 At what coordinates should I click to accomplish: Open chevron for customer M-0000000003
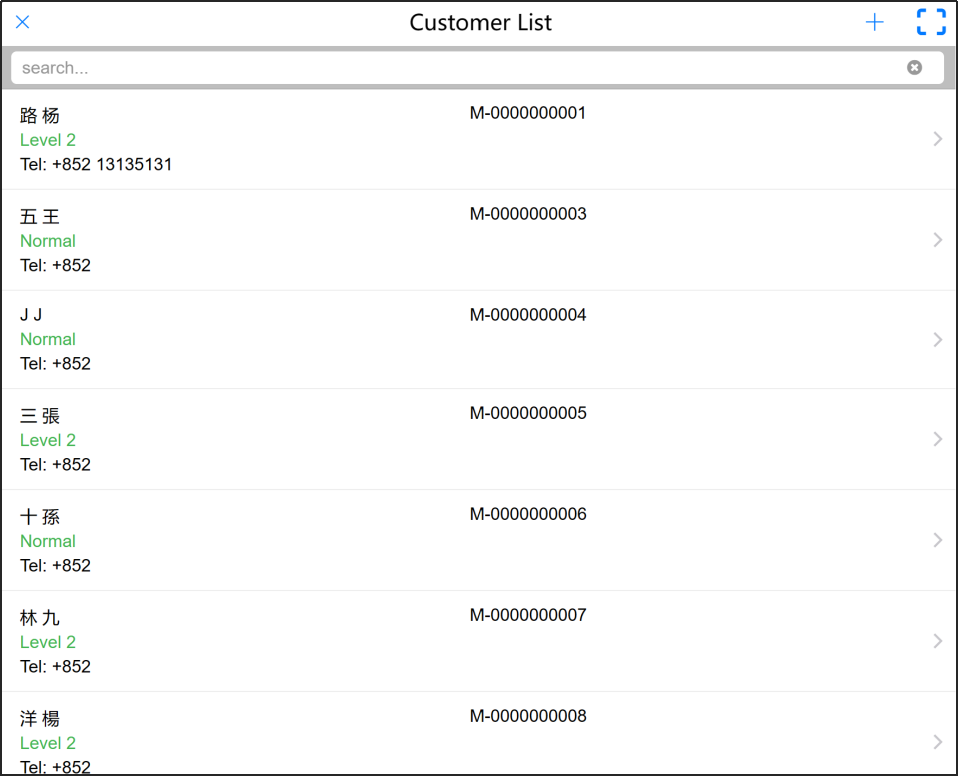(937, 240)
